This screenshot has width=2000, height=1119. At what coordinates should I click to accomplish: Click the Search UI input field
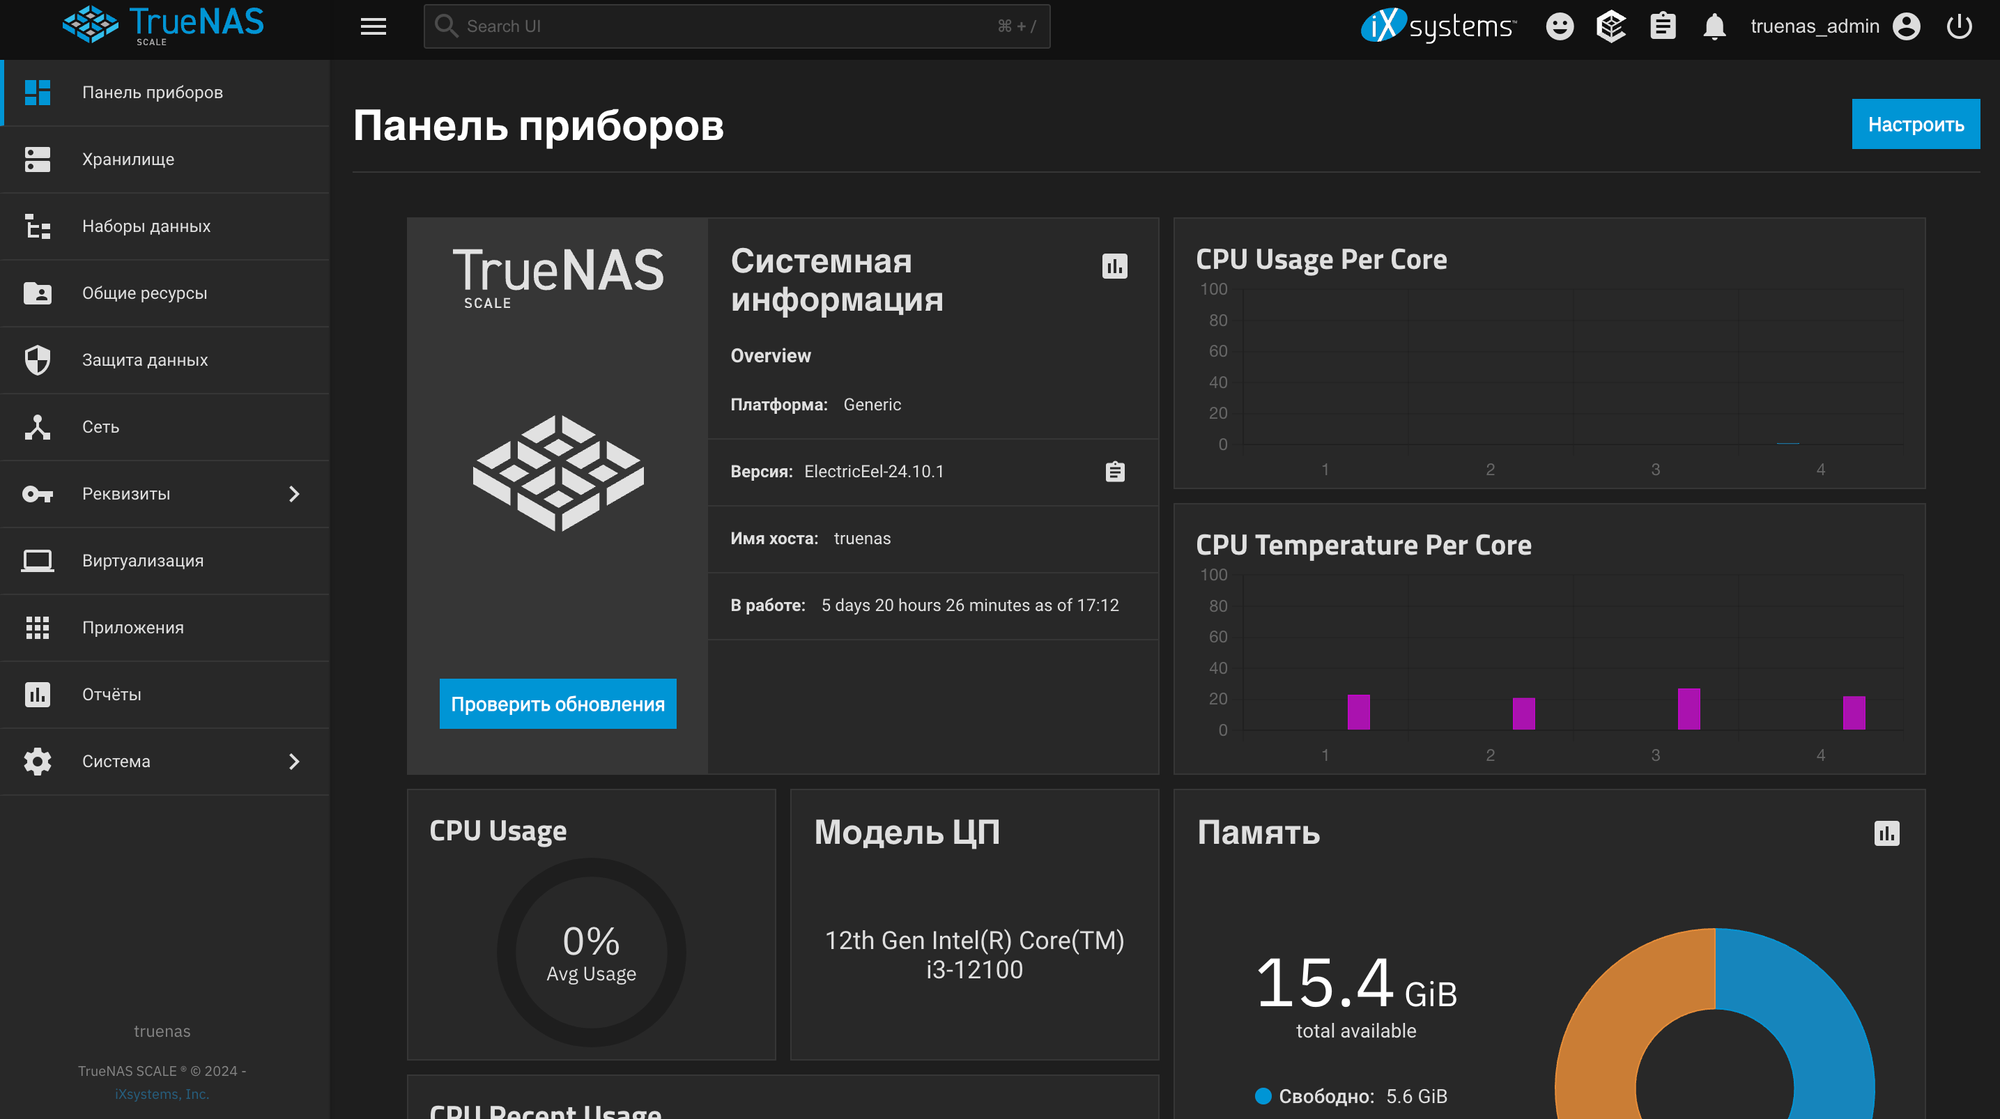tap(737, 26)
